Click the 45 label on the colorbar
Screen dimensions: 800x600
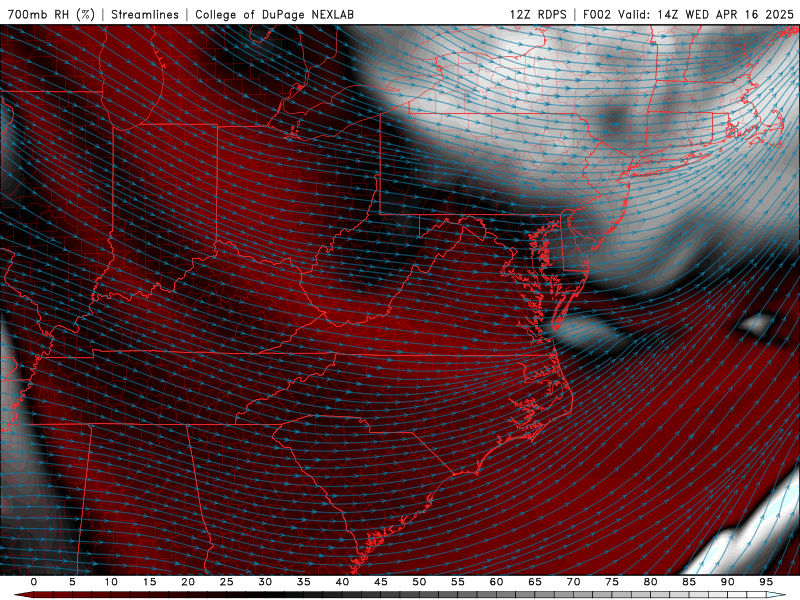381,582
